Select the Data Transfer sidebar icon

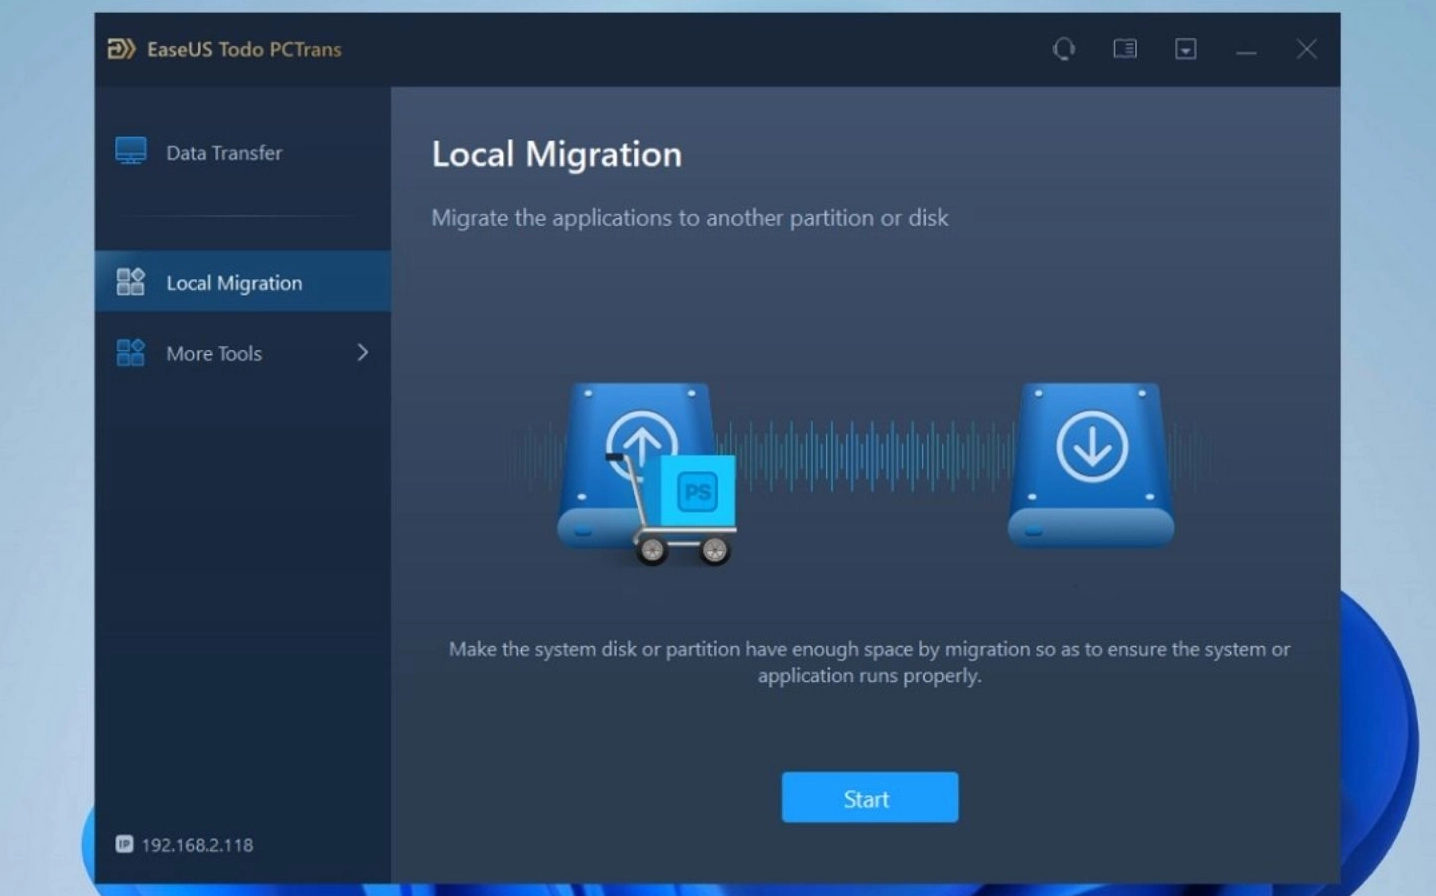pyautogui.click(x=130, y=152)
